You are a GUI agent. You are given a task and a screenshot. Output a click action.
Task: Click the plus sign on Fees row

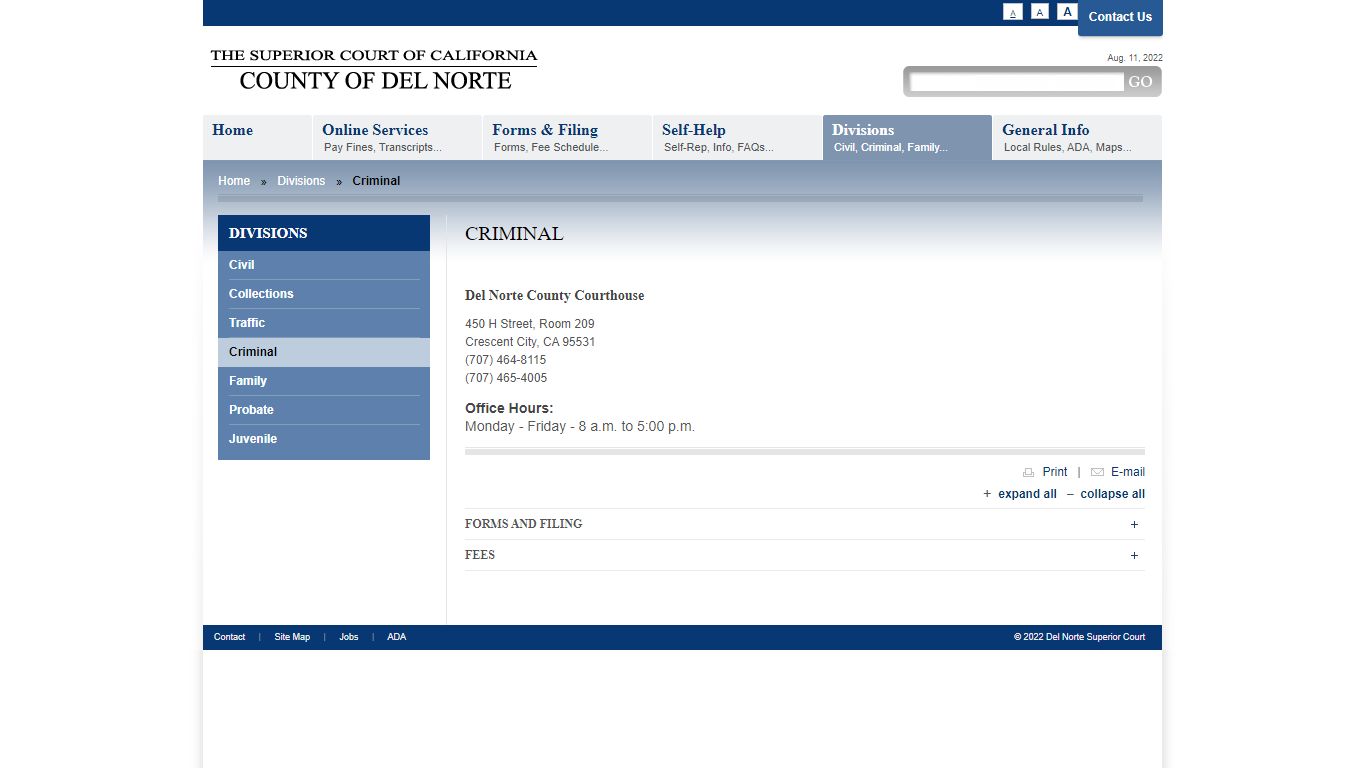[1134, 555]
